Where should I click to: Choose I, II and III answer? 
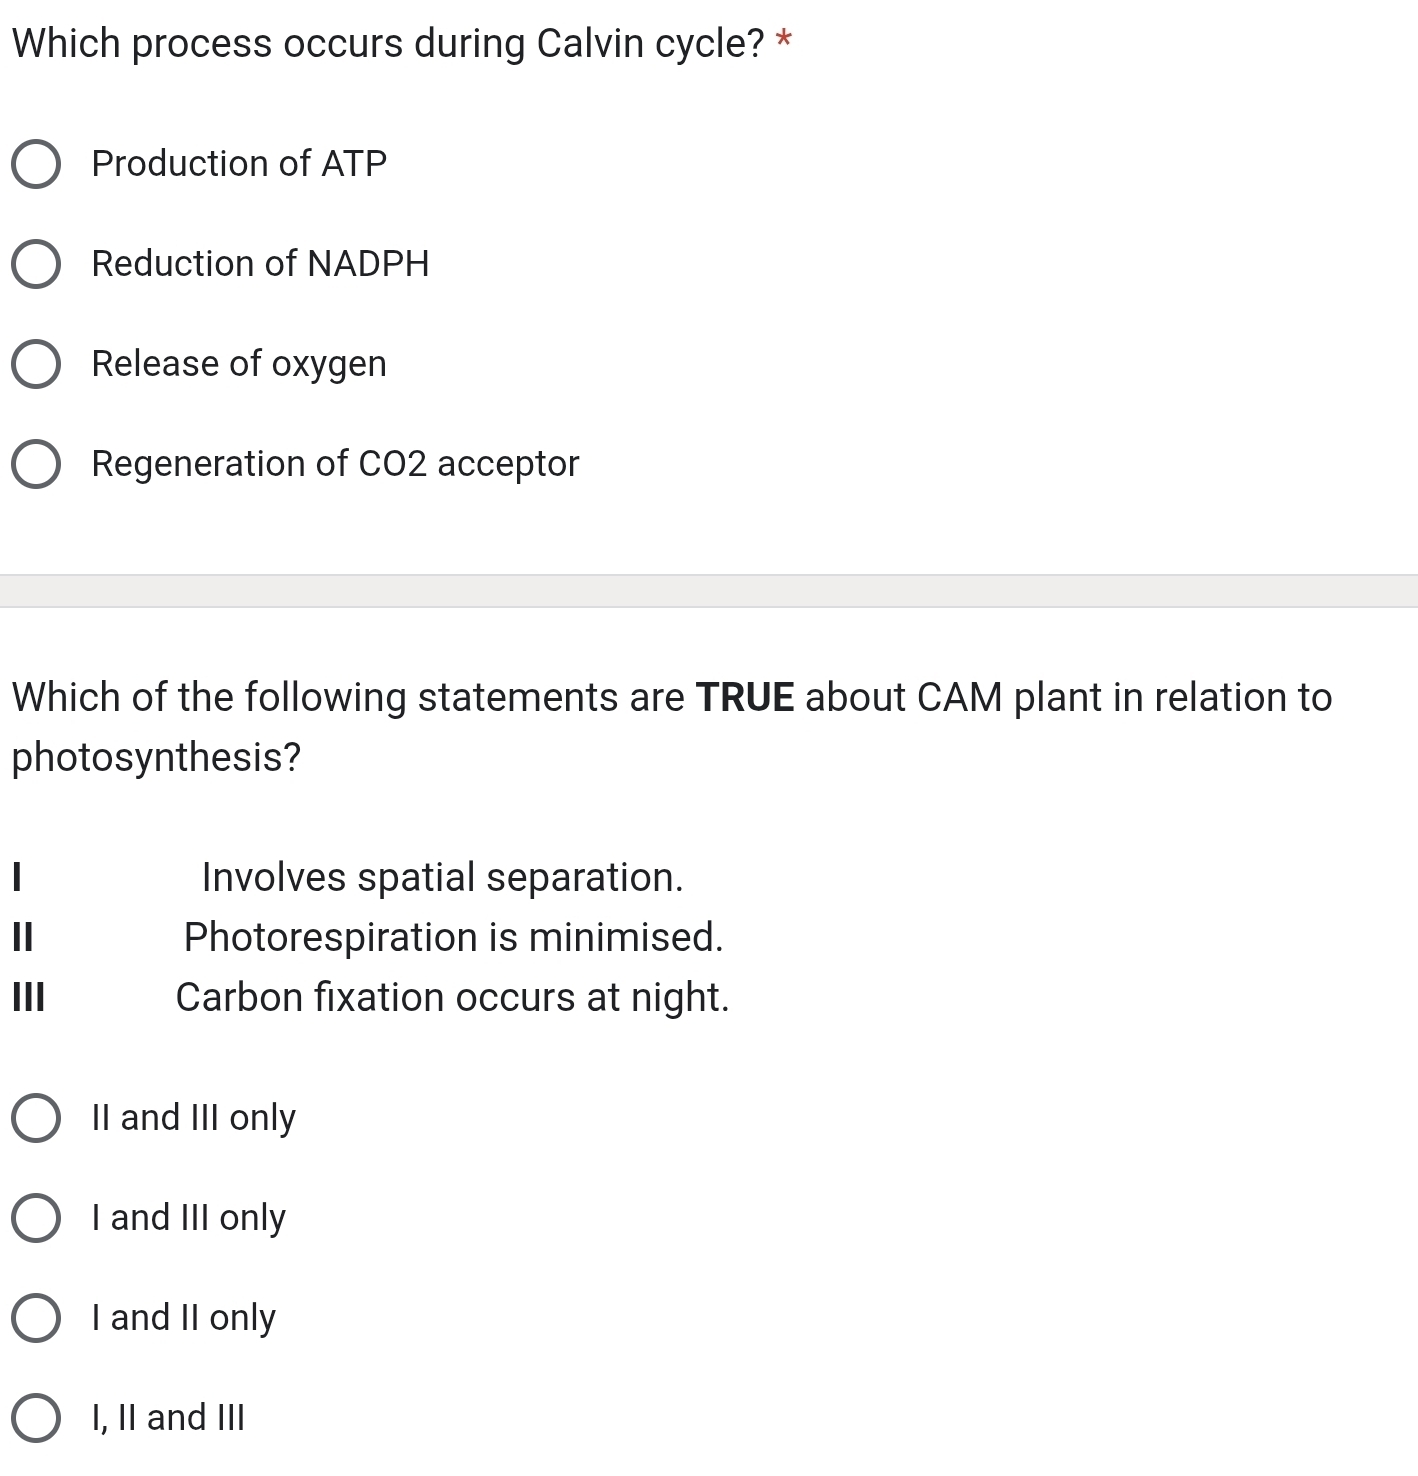click(x=36, y=1417)
